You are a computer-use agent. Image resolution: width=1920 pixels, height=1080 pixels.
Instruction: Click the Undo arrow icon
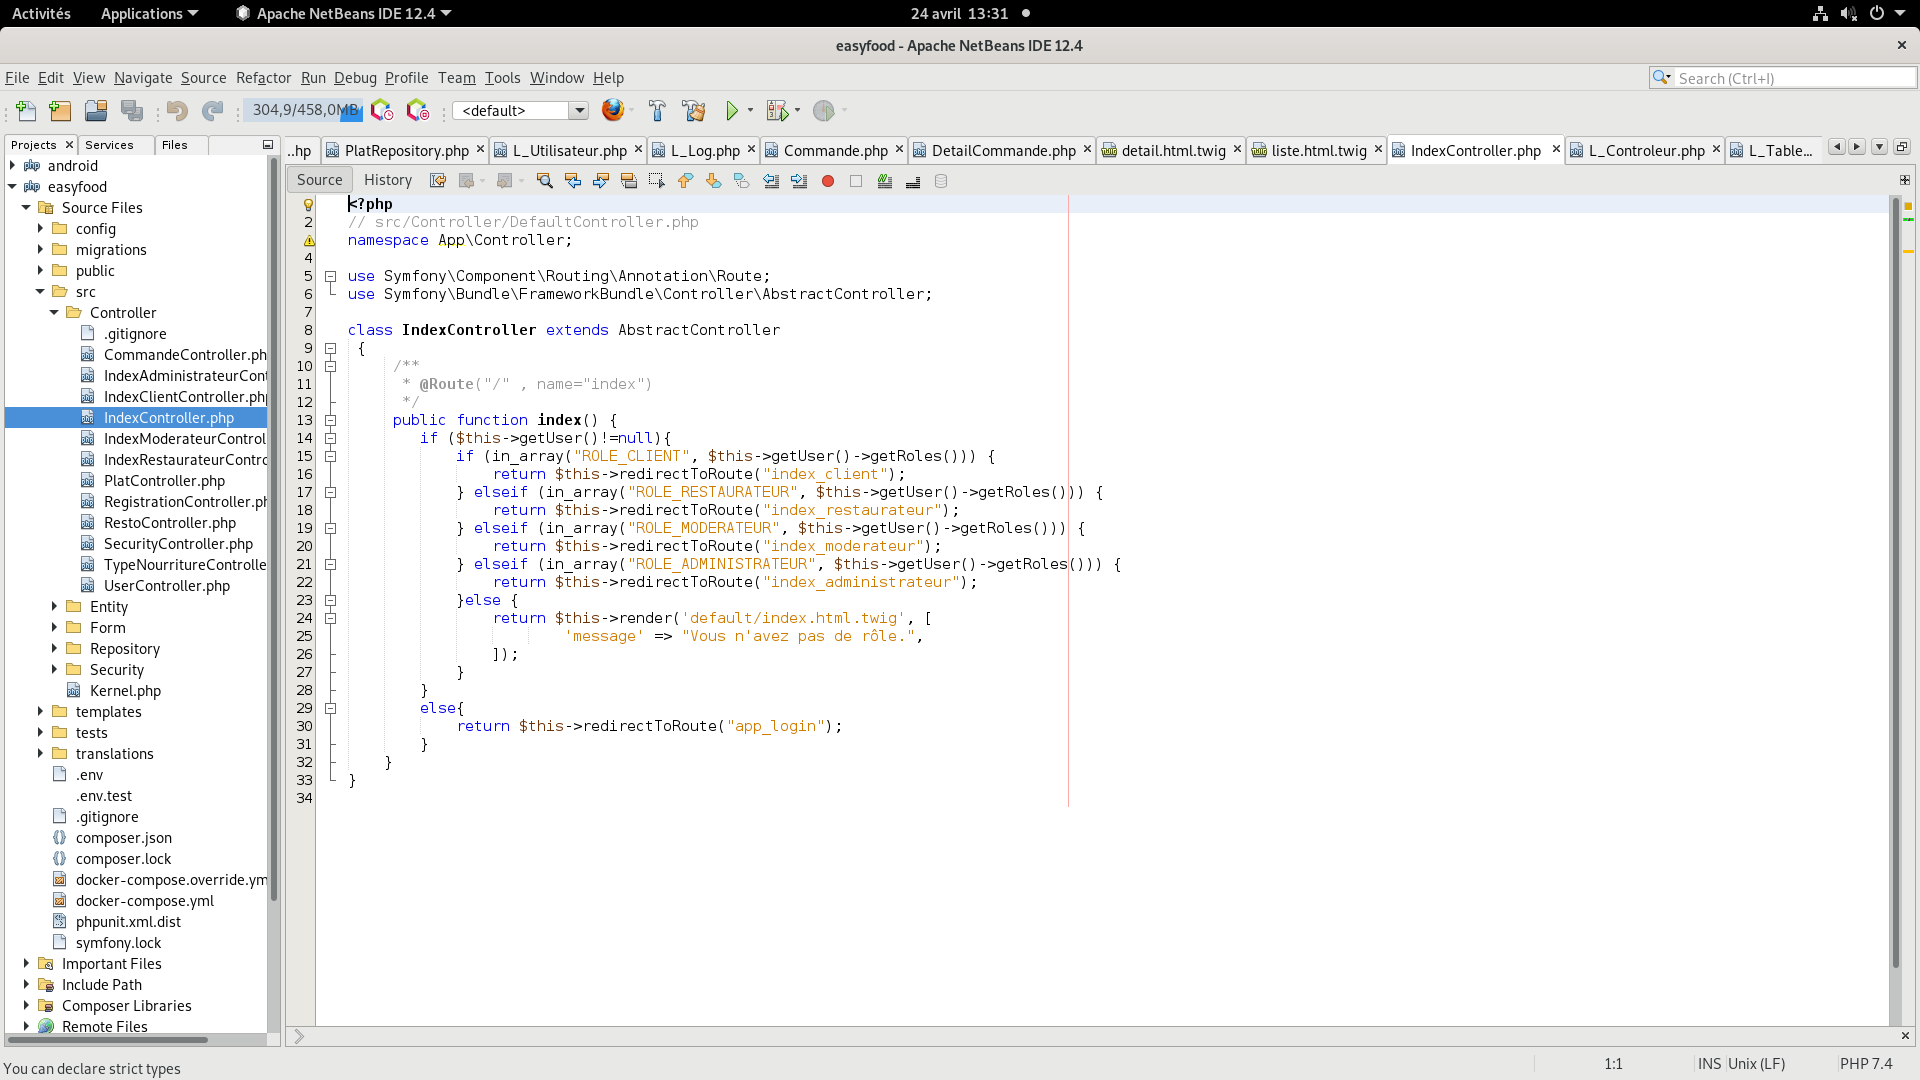[177, 111]
